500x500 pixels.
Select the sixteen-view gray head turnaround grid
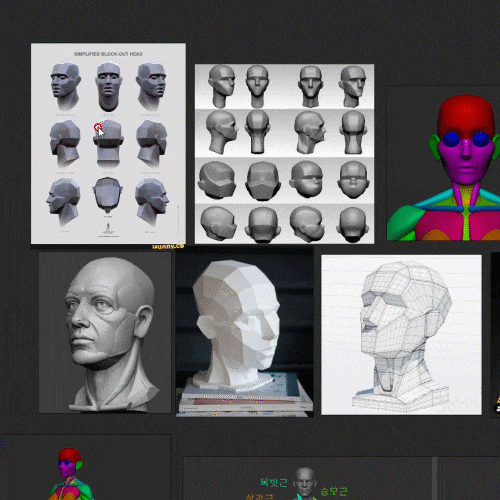tap(284, 154)
